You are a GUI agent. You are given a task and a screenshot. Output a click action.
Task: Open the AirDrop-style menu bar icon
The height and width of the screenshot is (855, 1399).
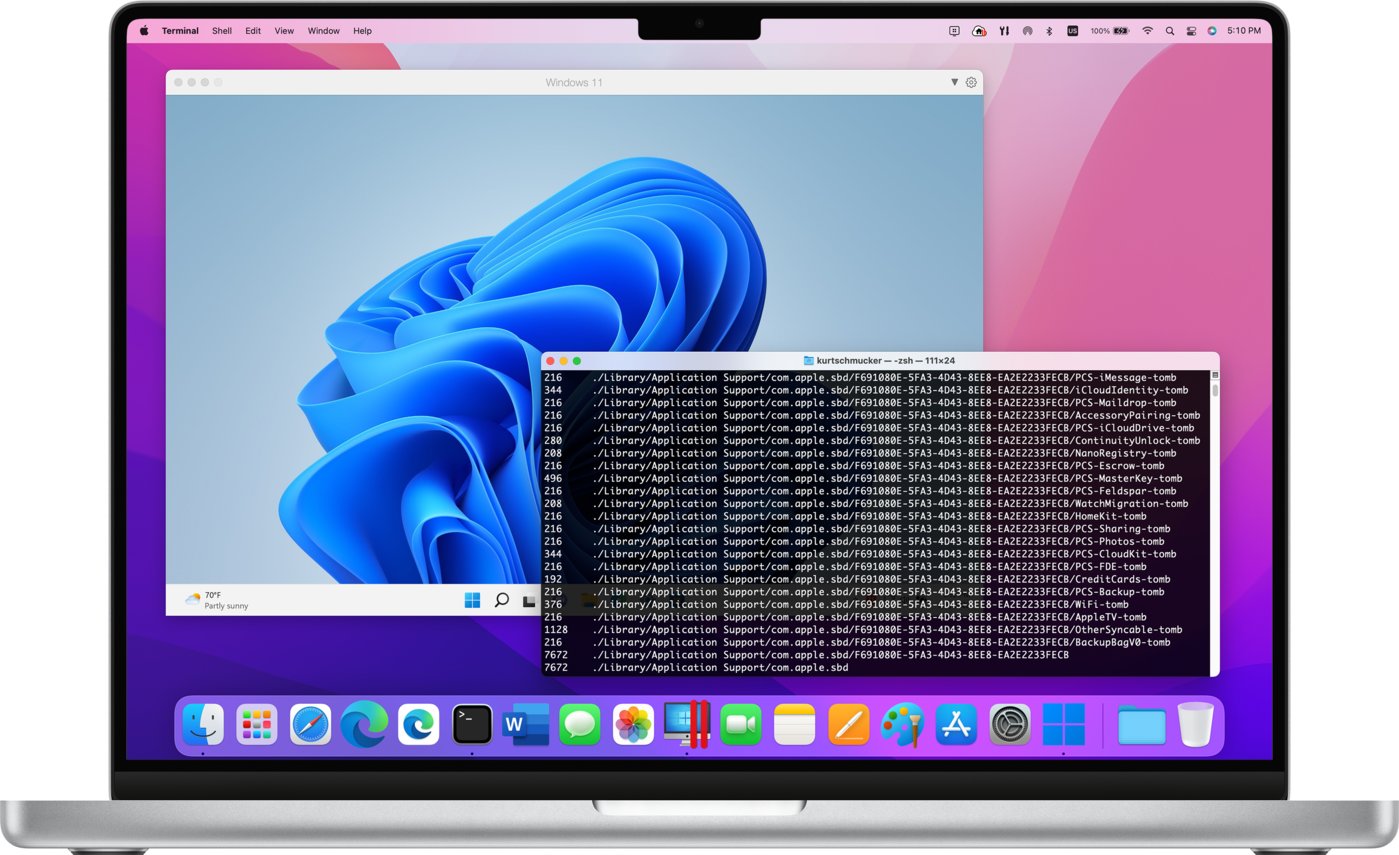[x=1027, y=31]
